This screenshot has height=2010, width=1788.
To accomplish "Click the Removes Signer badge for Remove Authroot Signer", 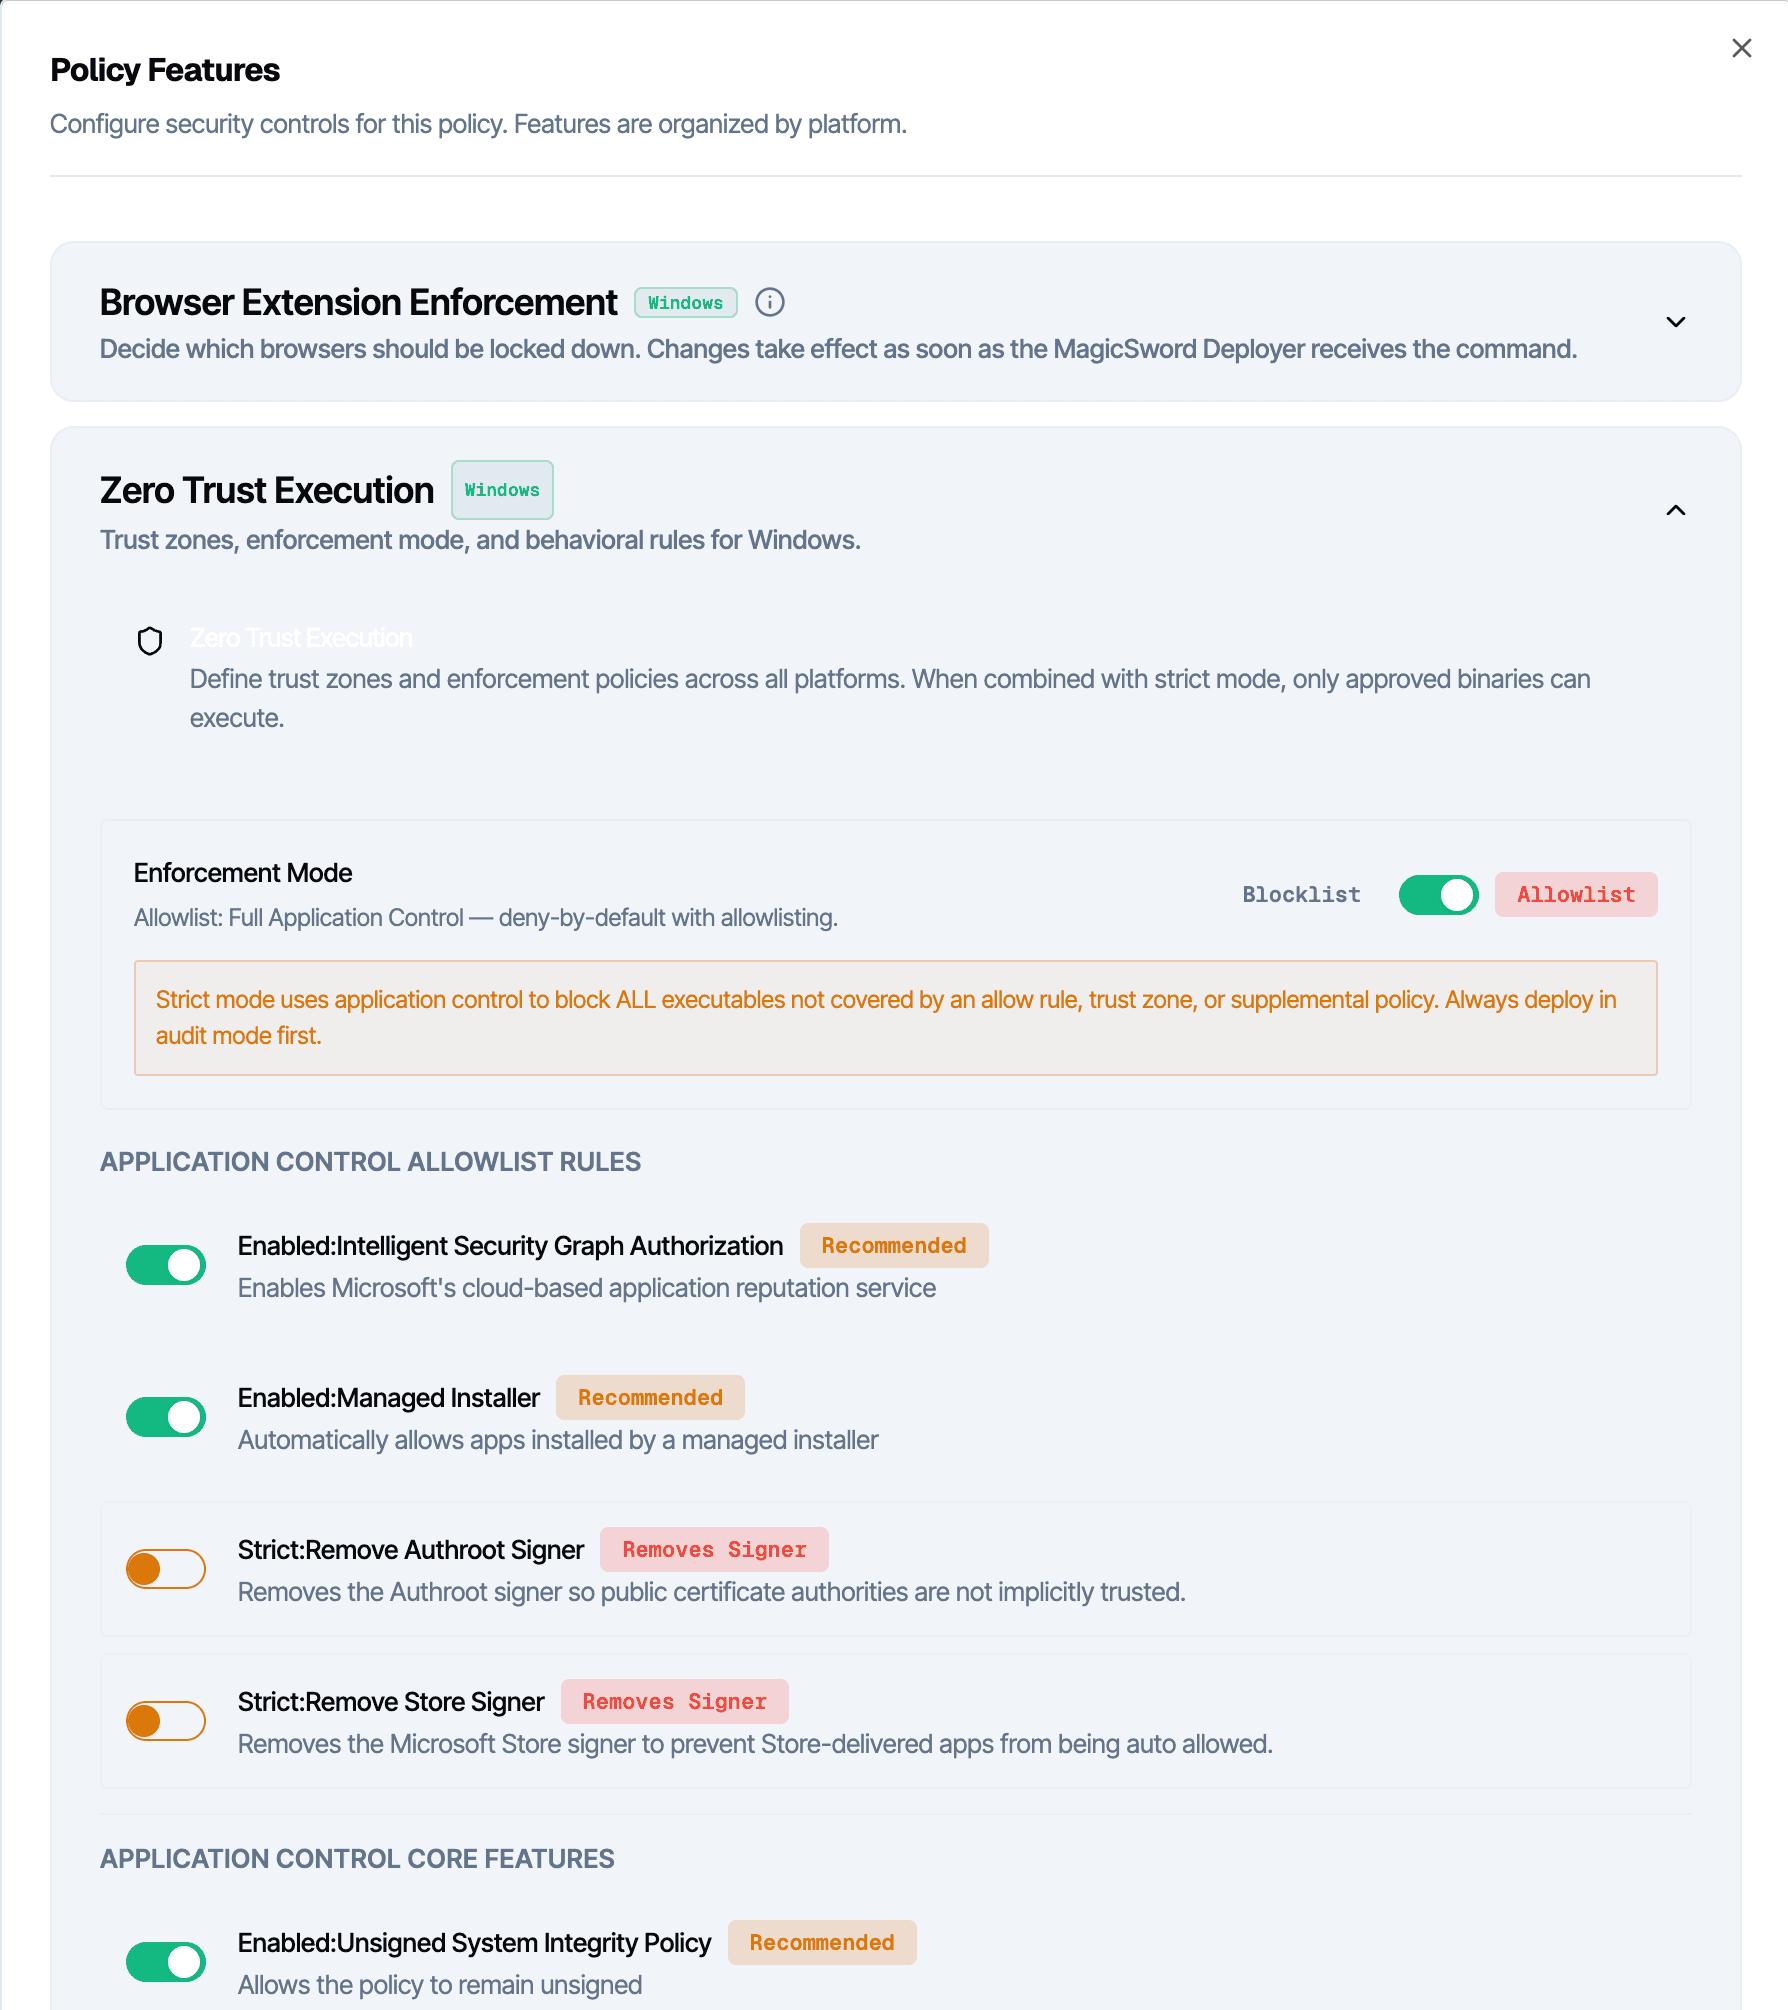I will (x=713, y=1549).
